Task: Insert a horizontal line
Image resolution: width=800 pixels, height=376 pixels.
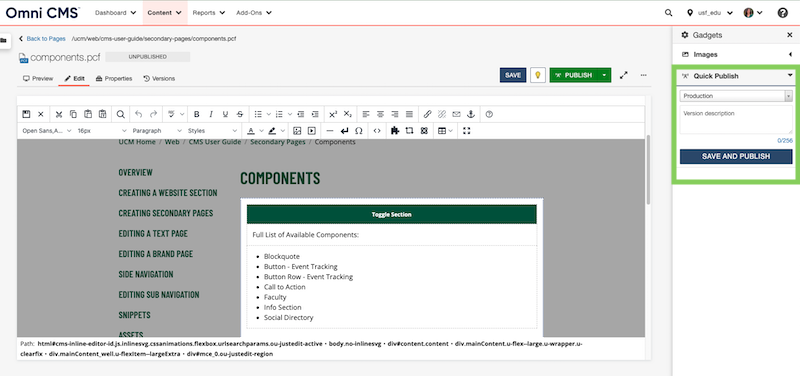Action: pyautogui.click(x=330, y=131)
